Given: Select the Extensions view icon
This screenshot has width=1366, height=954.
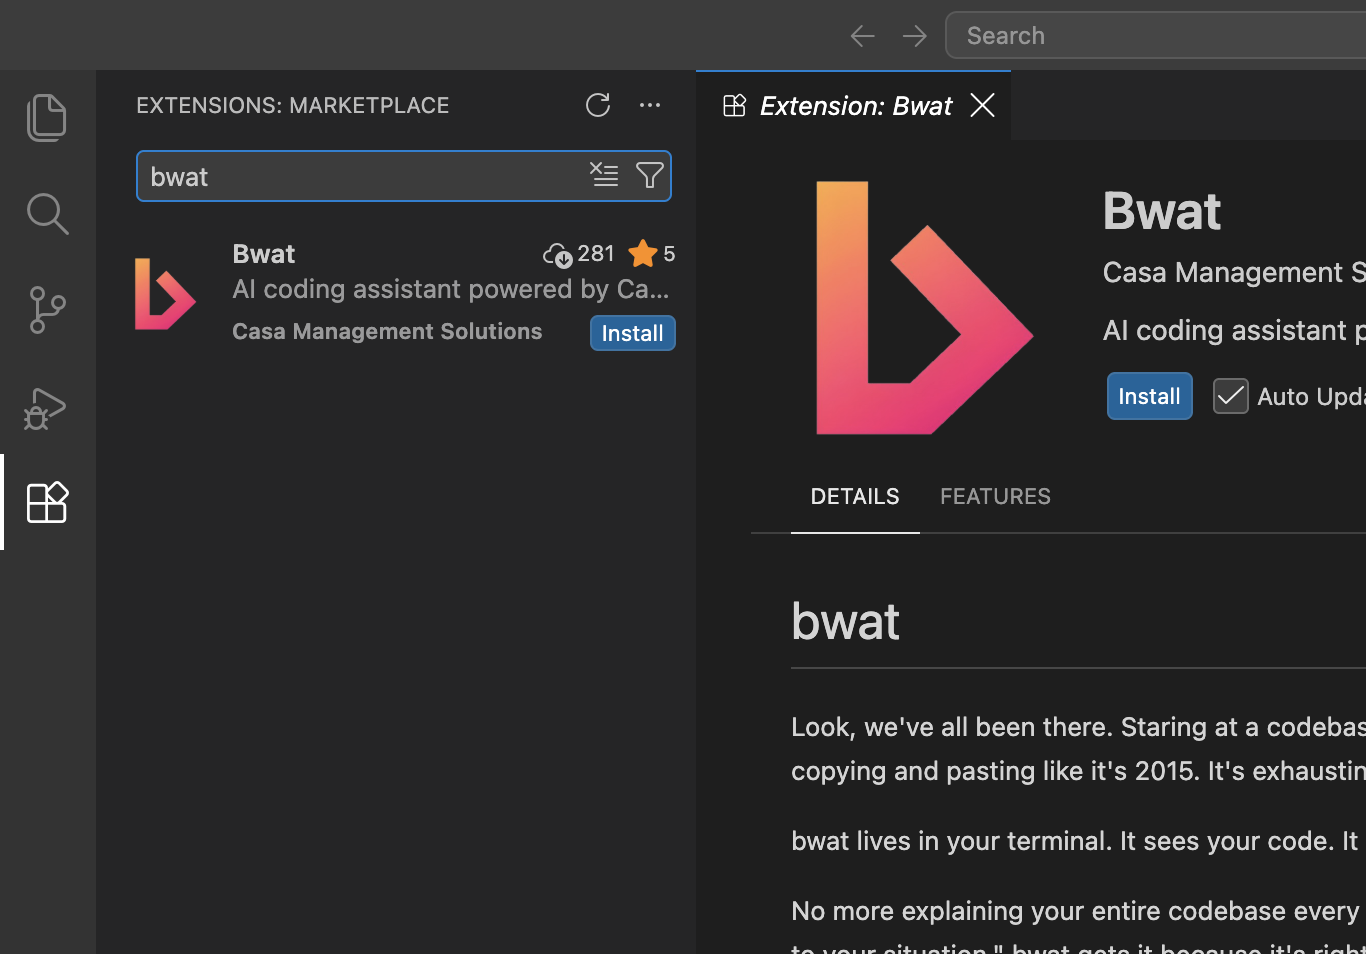Looking at the screenshot, I should pos(47,502).
